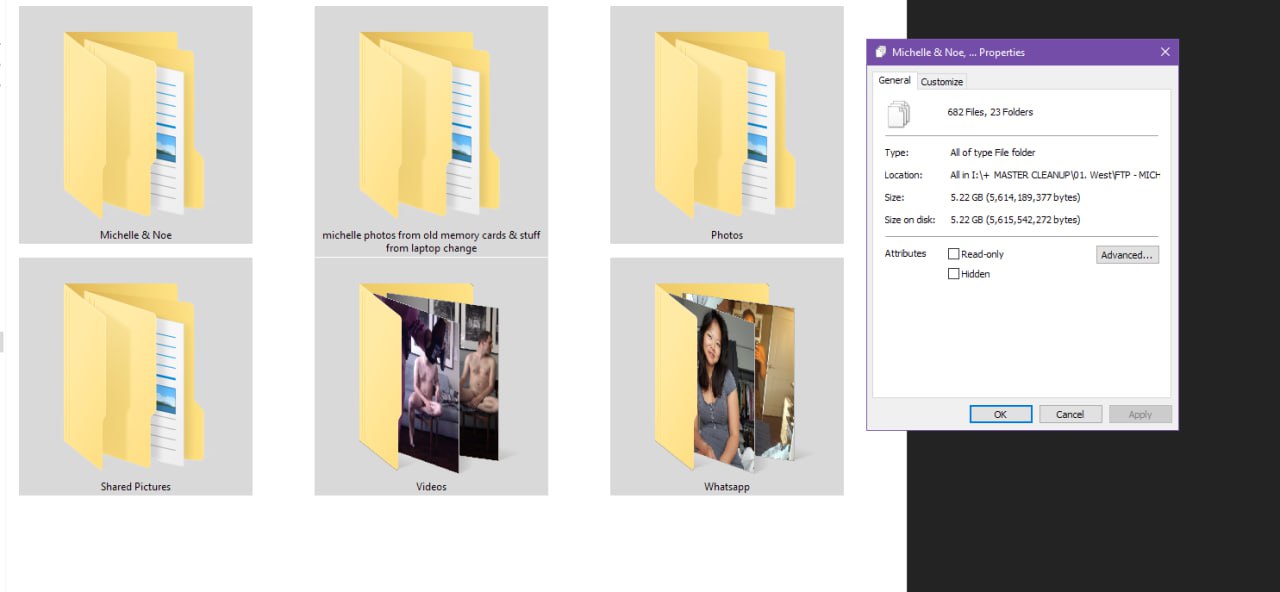Click the Videos folder icon
The image size is (1280, 592).
tap(431, 376)
